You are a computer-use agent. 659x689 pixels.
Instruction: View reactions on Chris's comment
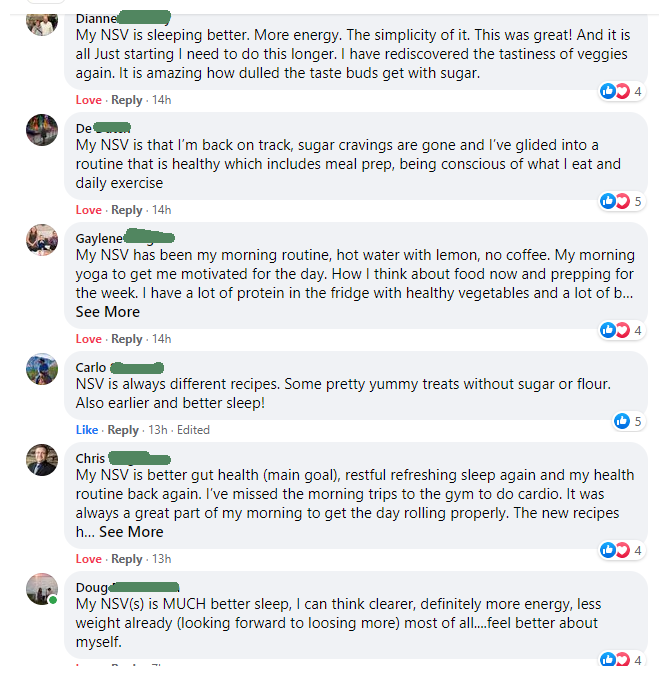pyautogui.click(x=622, y=550)
